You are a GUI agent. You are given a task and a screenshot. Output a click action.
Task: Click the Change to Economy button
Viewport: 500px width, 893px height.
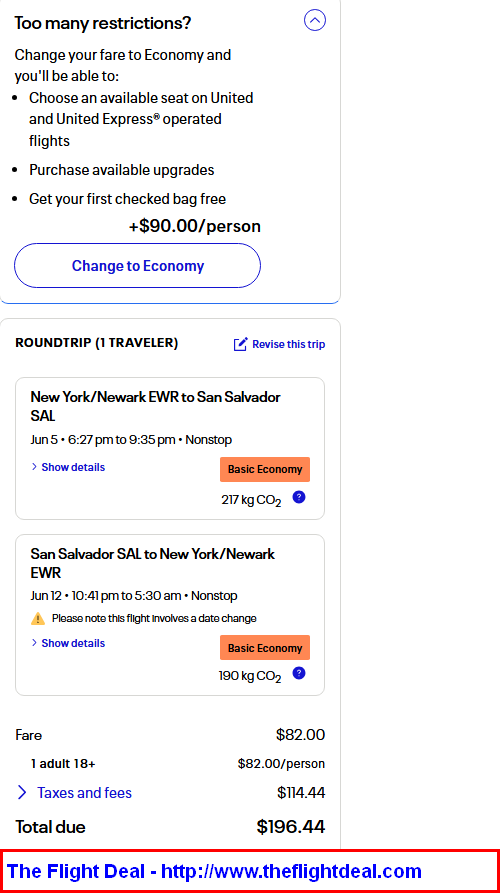(137, 265)
